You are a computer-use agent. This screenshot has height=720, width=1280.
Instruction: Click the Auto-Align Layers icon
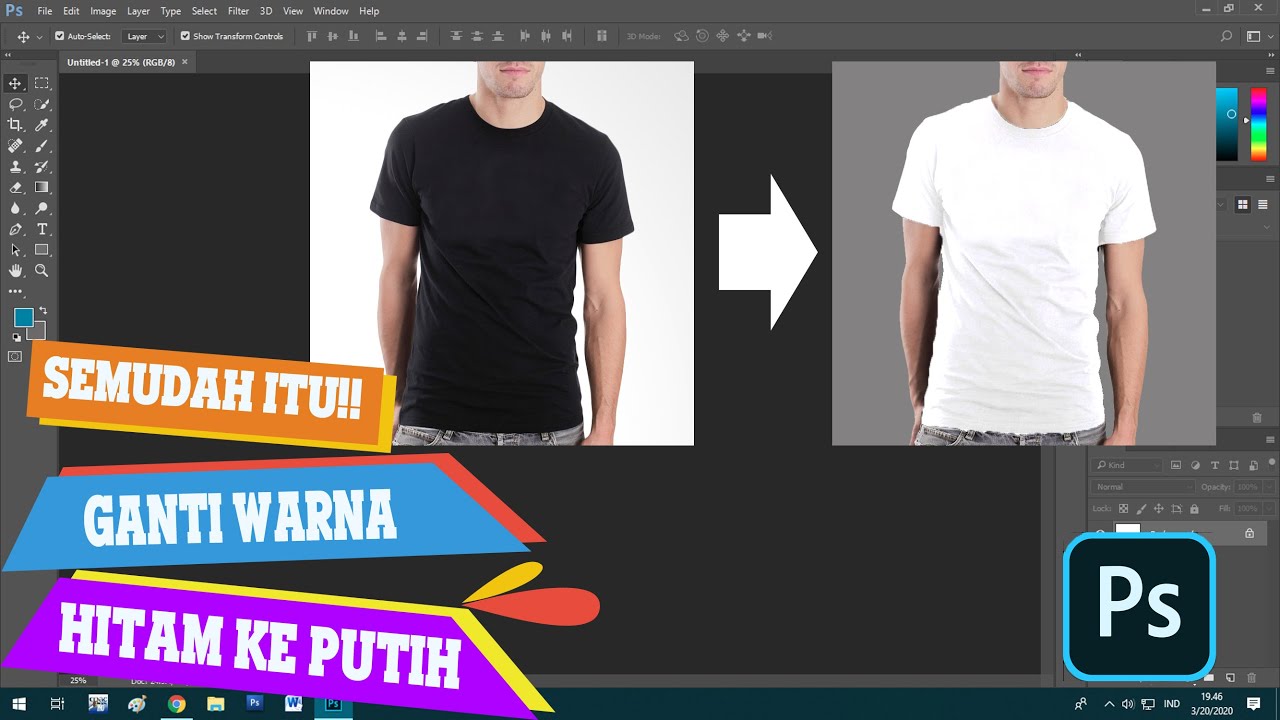[601, 36]
